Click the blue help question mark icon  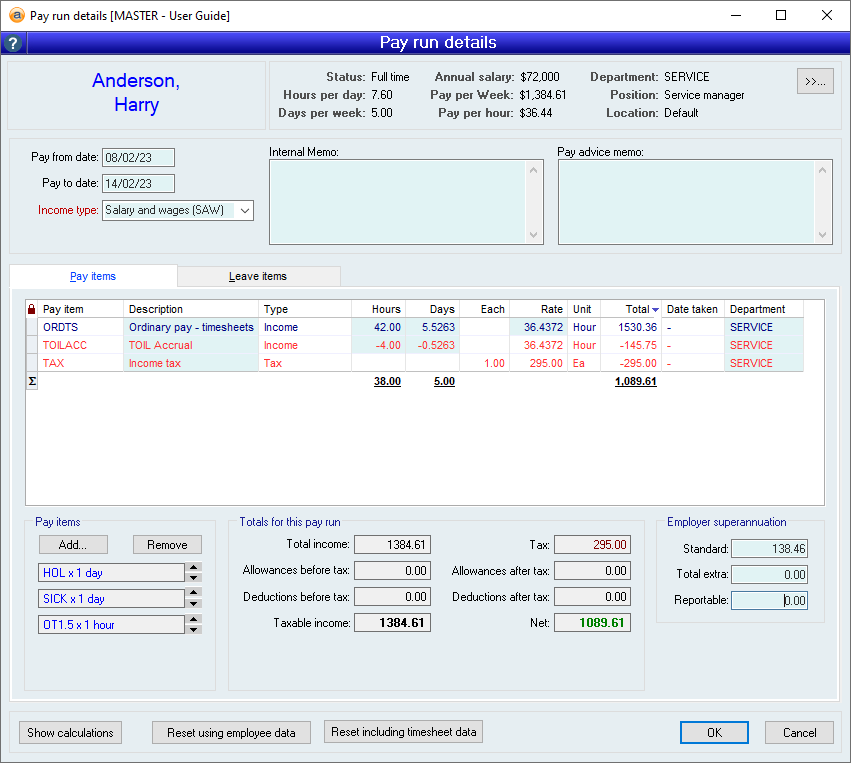[12, 43]
